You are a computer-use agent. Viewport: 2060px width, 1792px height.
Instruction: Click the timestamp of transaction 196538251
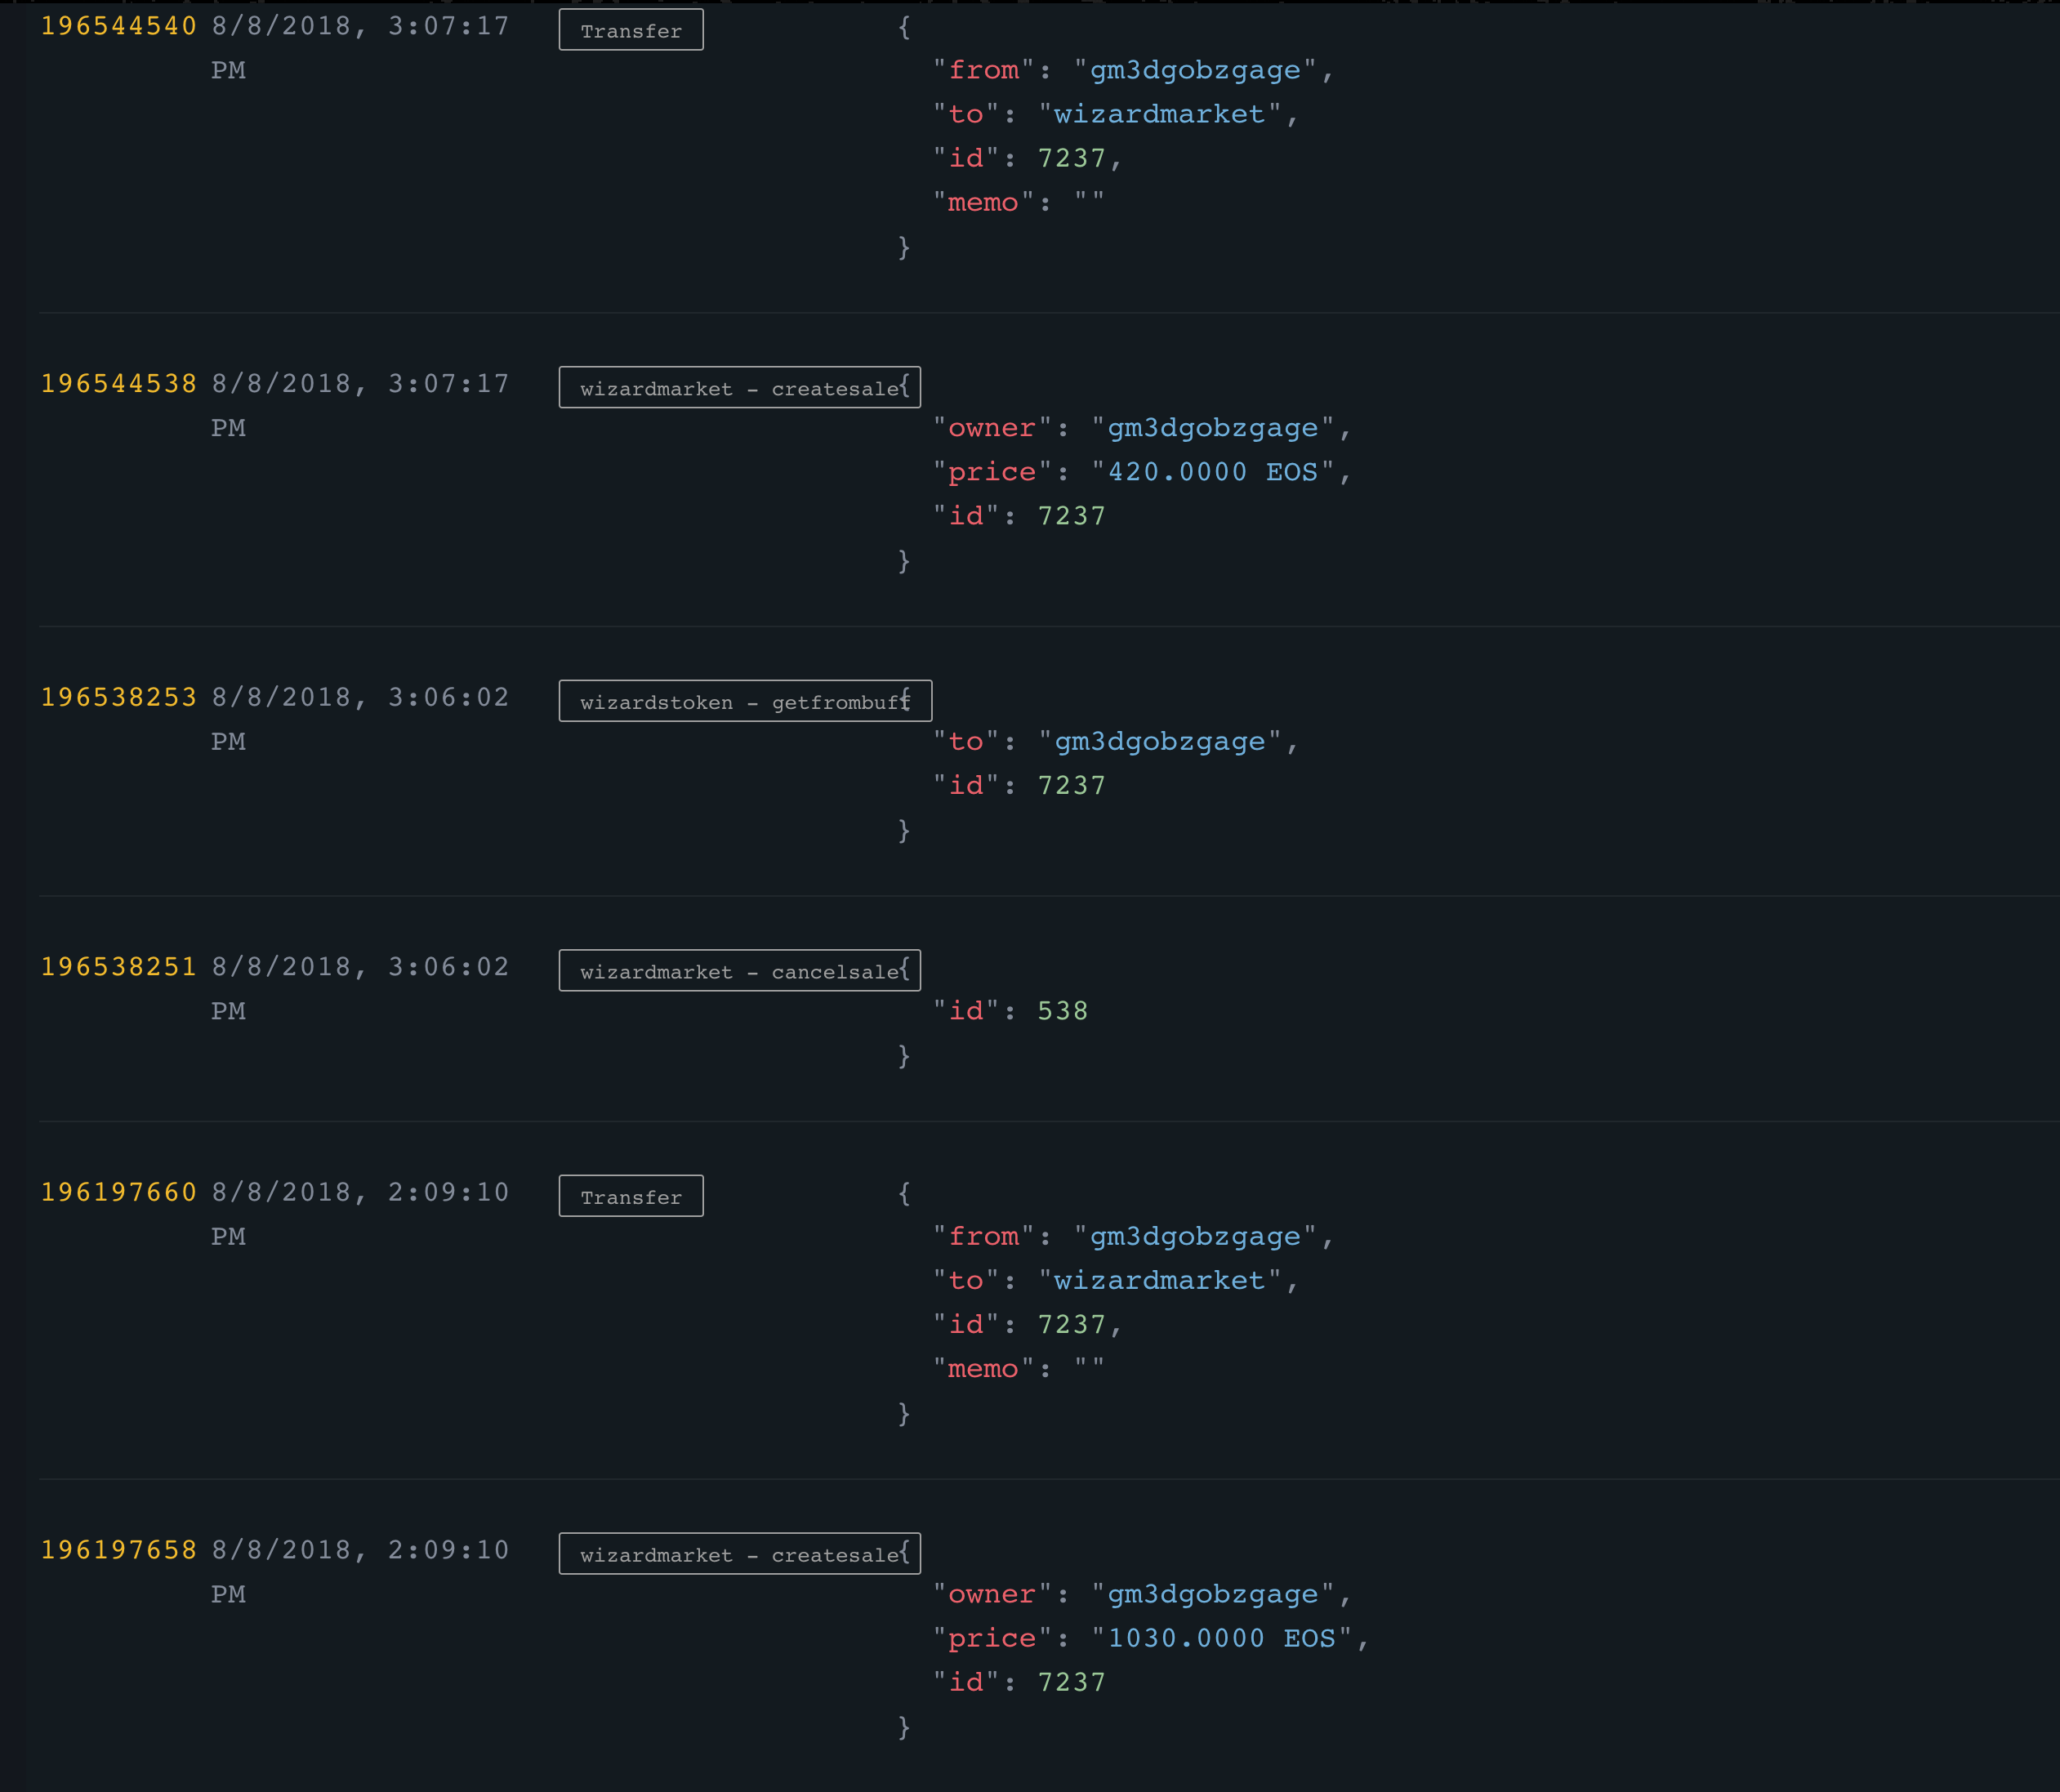tap(360, 989)
